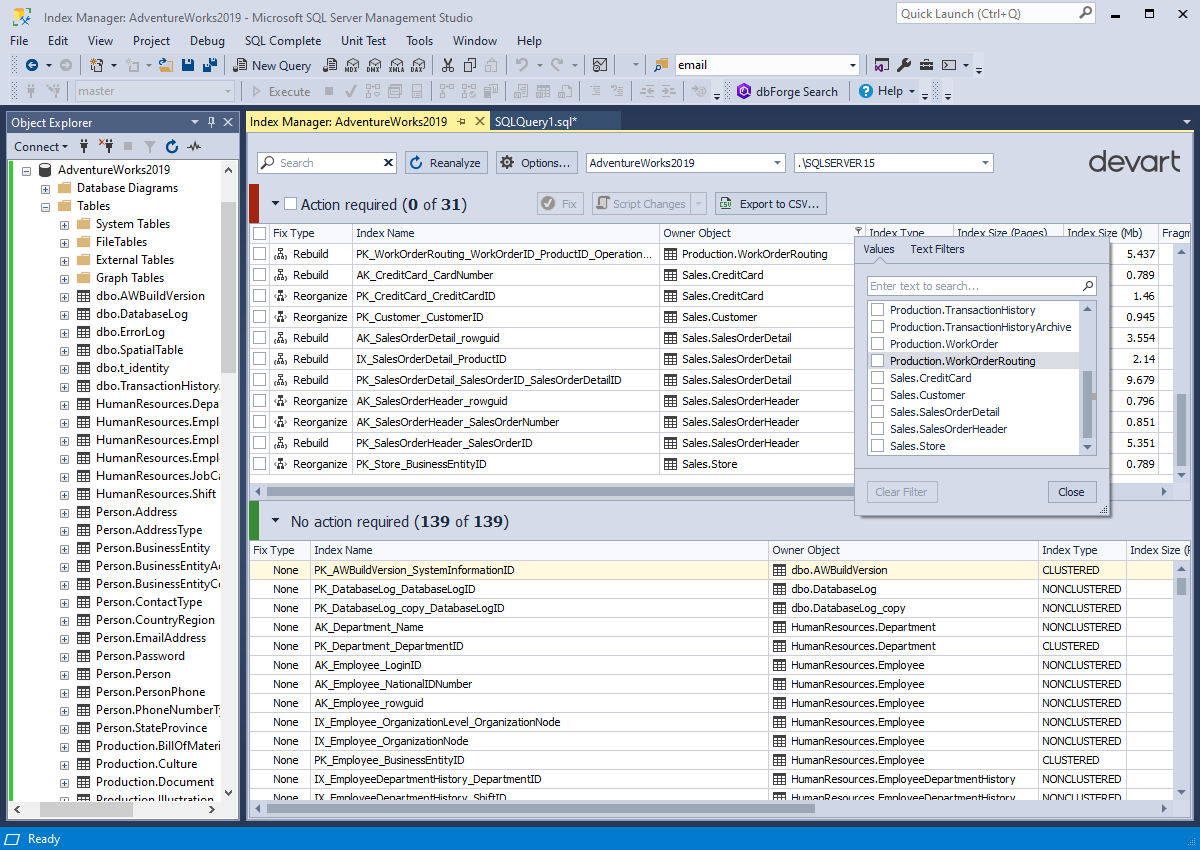Close the Owner Object filter popup

[x=1071, y=492]
